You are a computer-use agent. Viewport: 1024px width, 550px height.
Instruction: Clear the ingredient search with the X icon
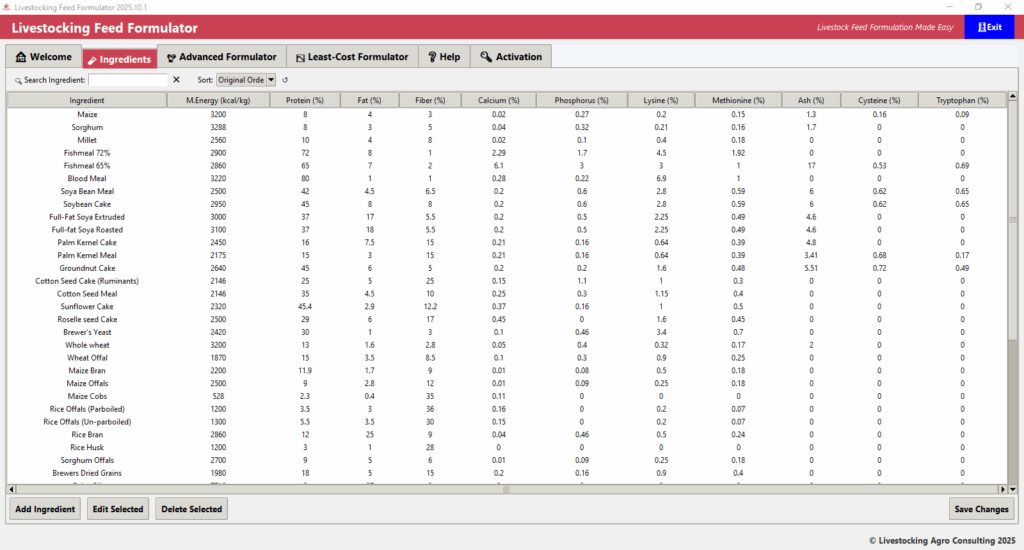coord(176,79)
